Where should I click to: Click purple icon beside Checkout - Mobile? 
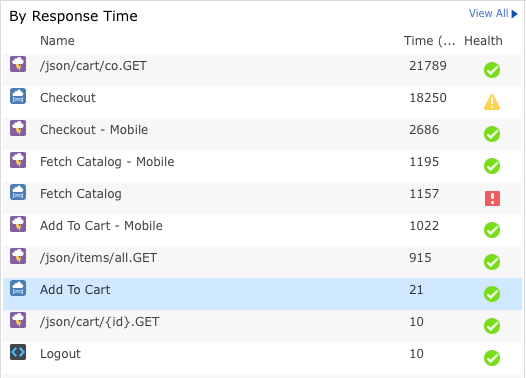[x=18, y=128]
